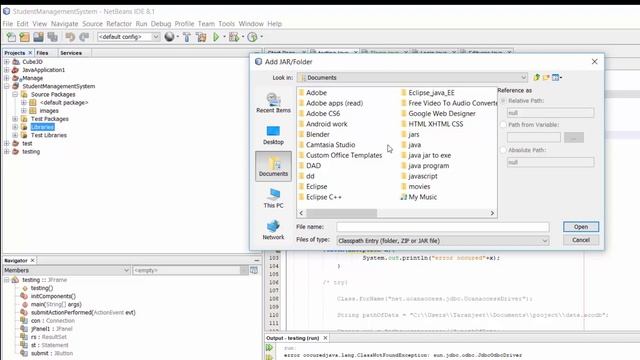Select Recent Items in dialog sidebar

[273, 102]
